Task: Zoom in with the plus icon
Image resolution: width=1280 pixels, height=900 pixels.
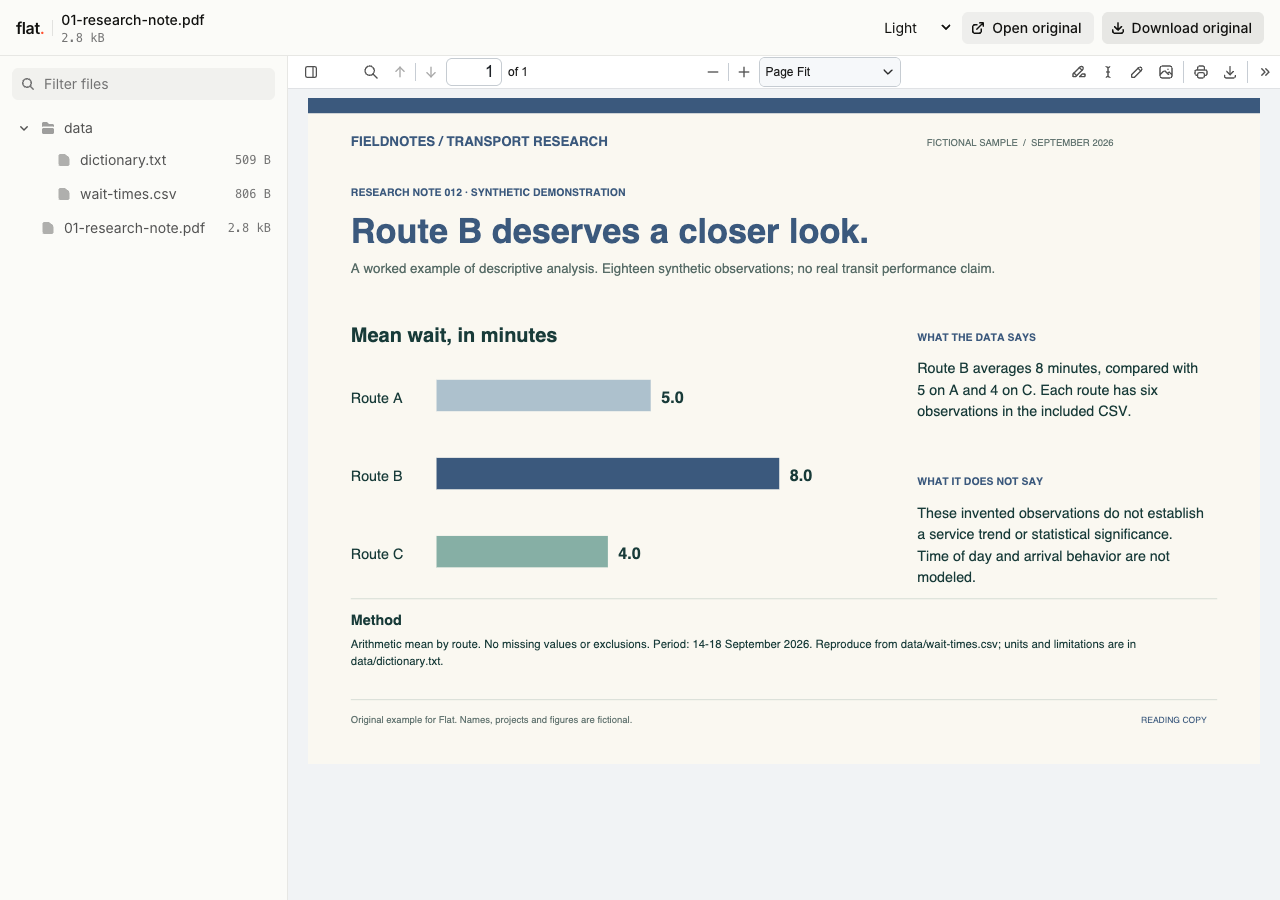Action: tap(744, 72)
